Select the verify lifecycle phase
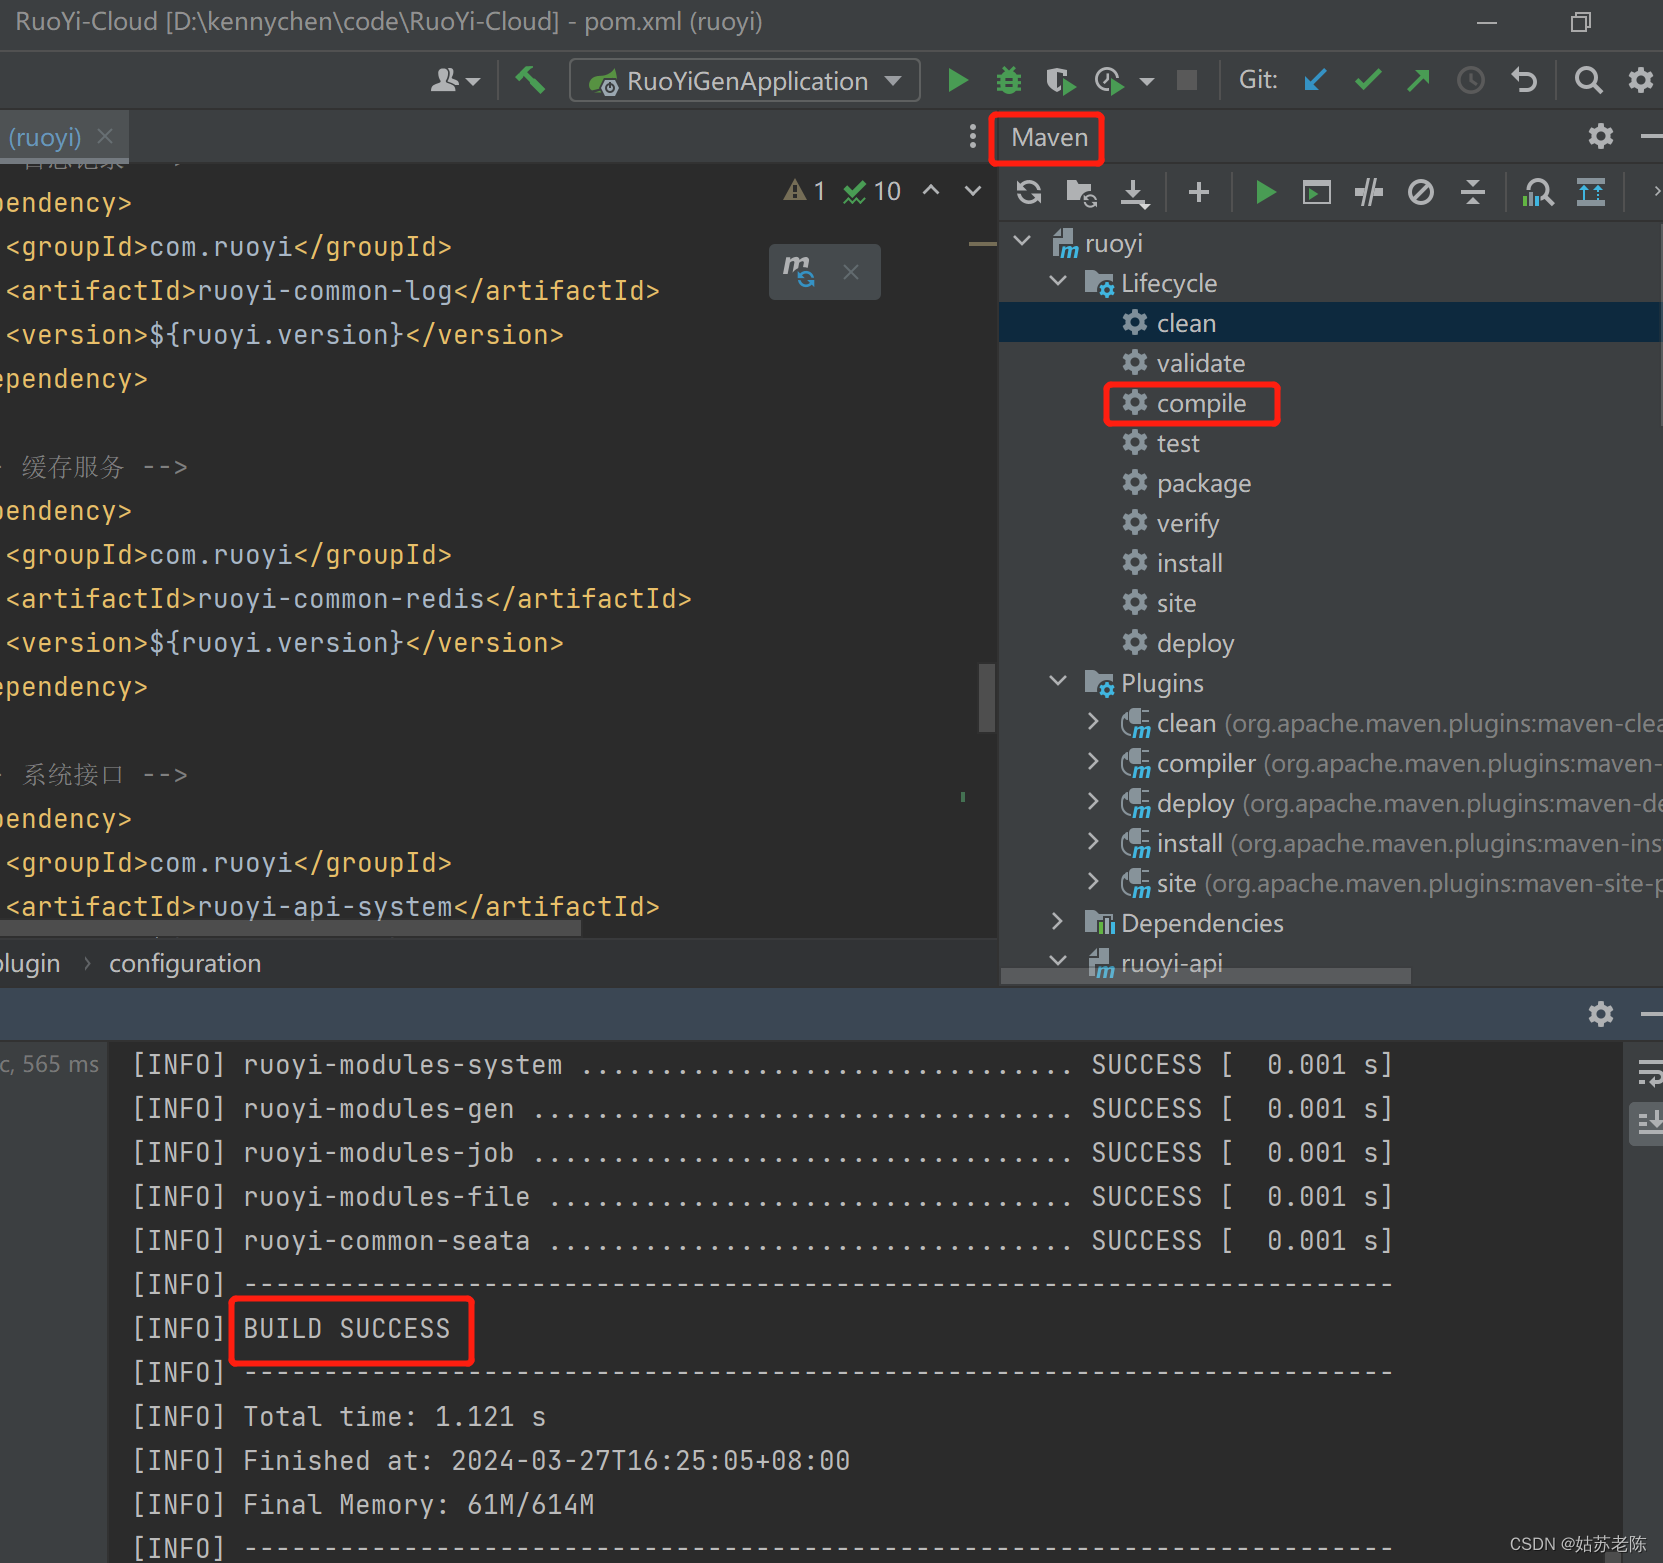1663x1563 pixels. 1170,523
